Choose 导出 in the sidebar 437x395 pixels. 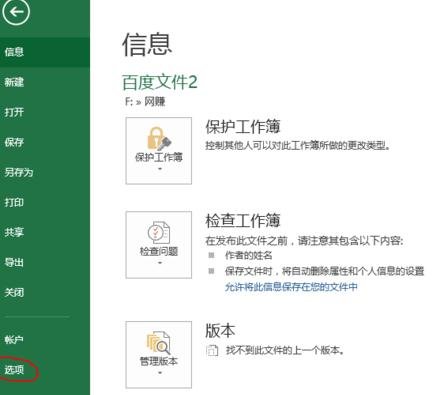45,262
